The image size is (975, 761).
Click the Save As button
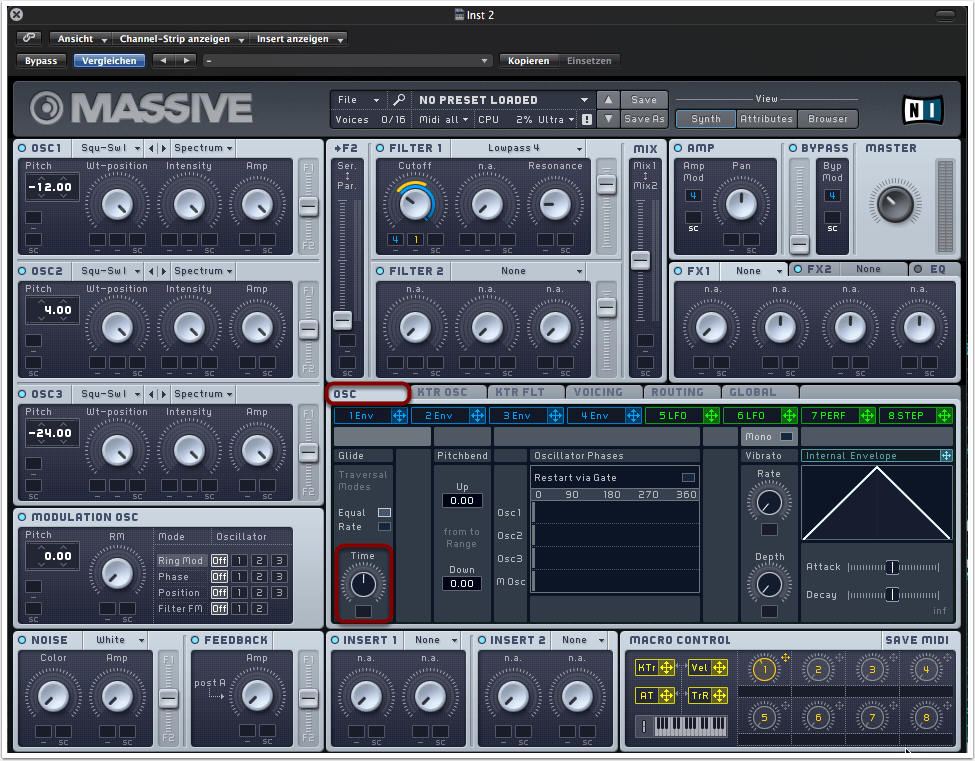point(644,119)
